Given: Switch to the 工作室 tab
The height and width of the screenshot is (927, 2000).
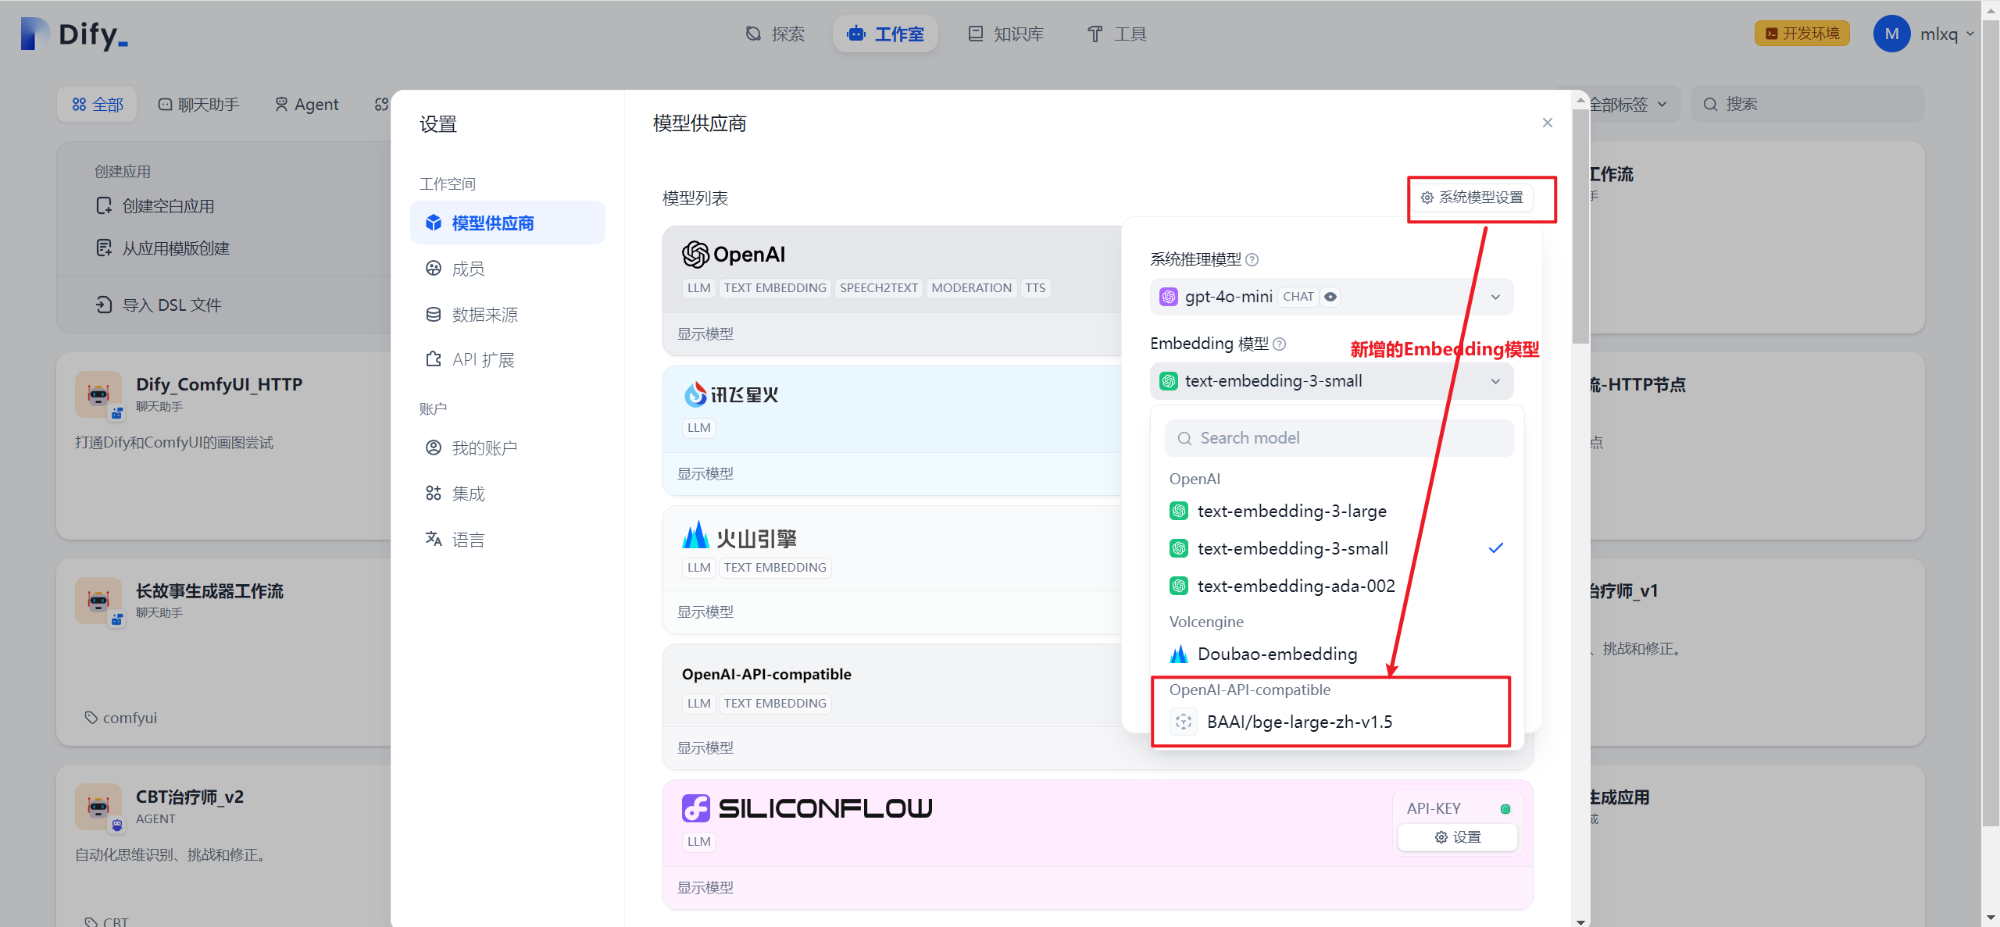Looking at the screenshot, I should 885,33.
